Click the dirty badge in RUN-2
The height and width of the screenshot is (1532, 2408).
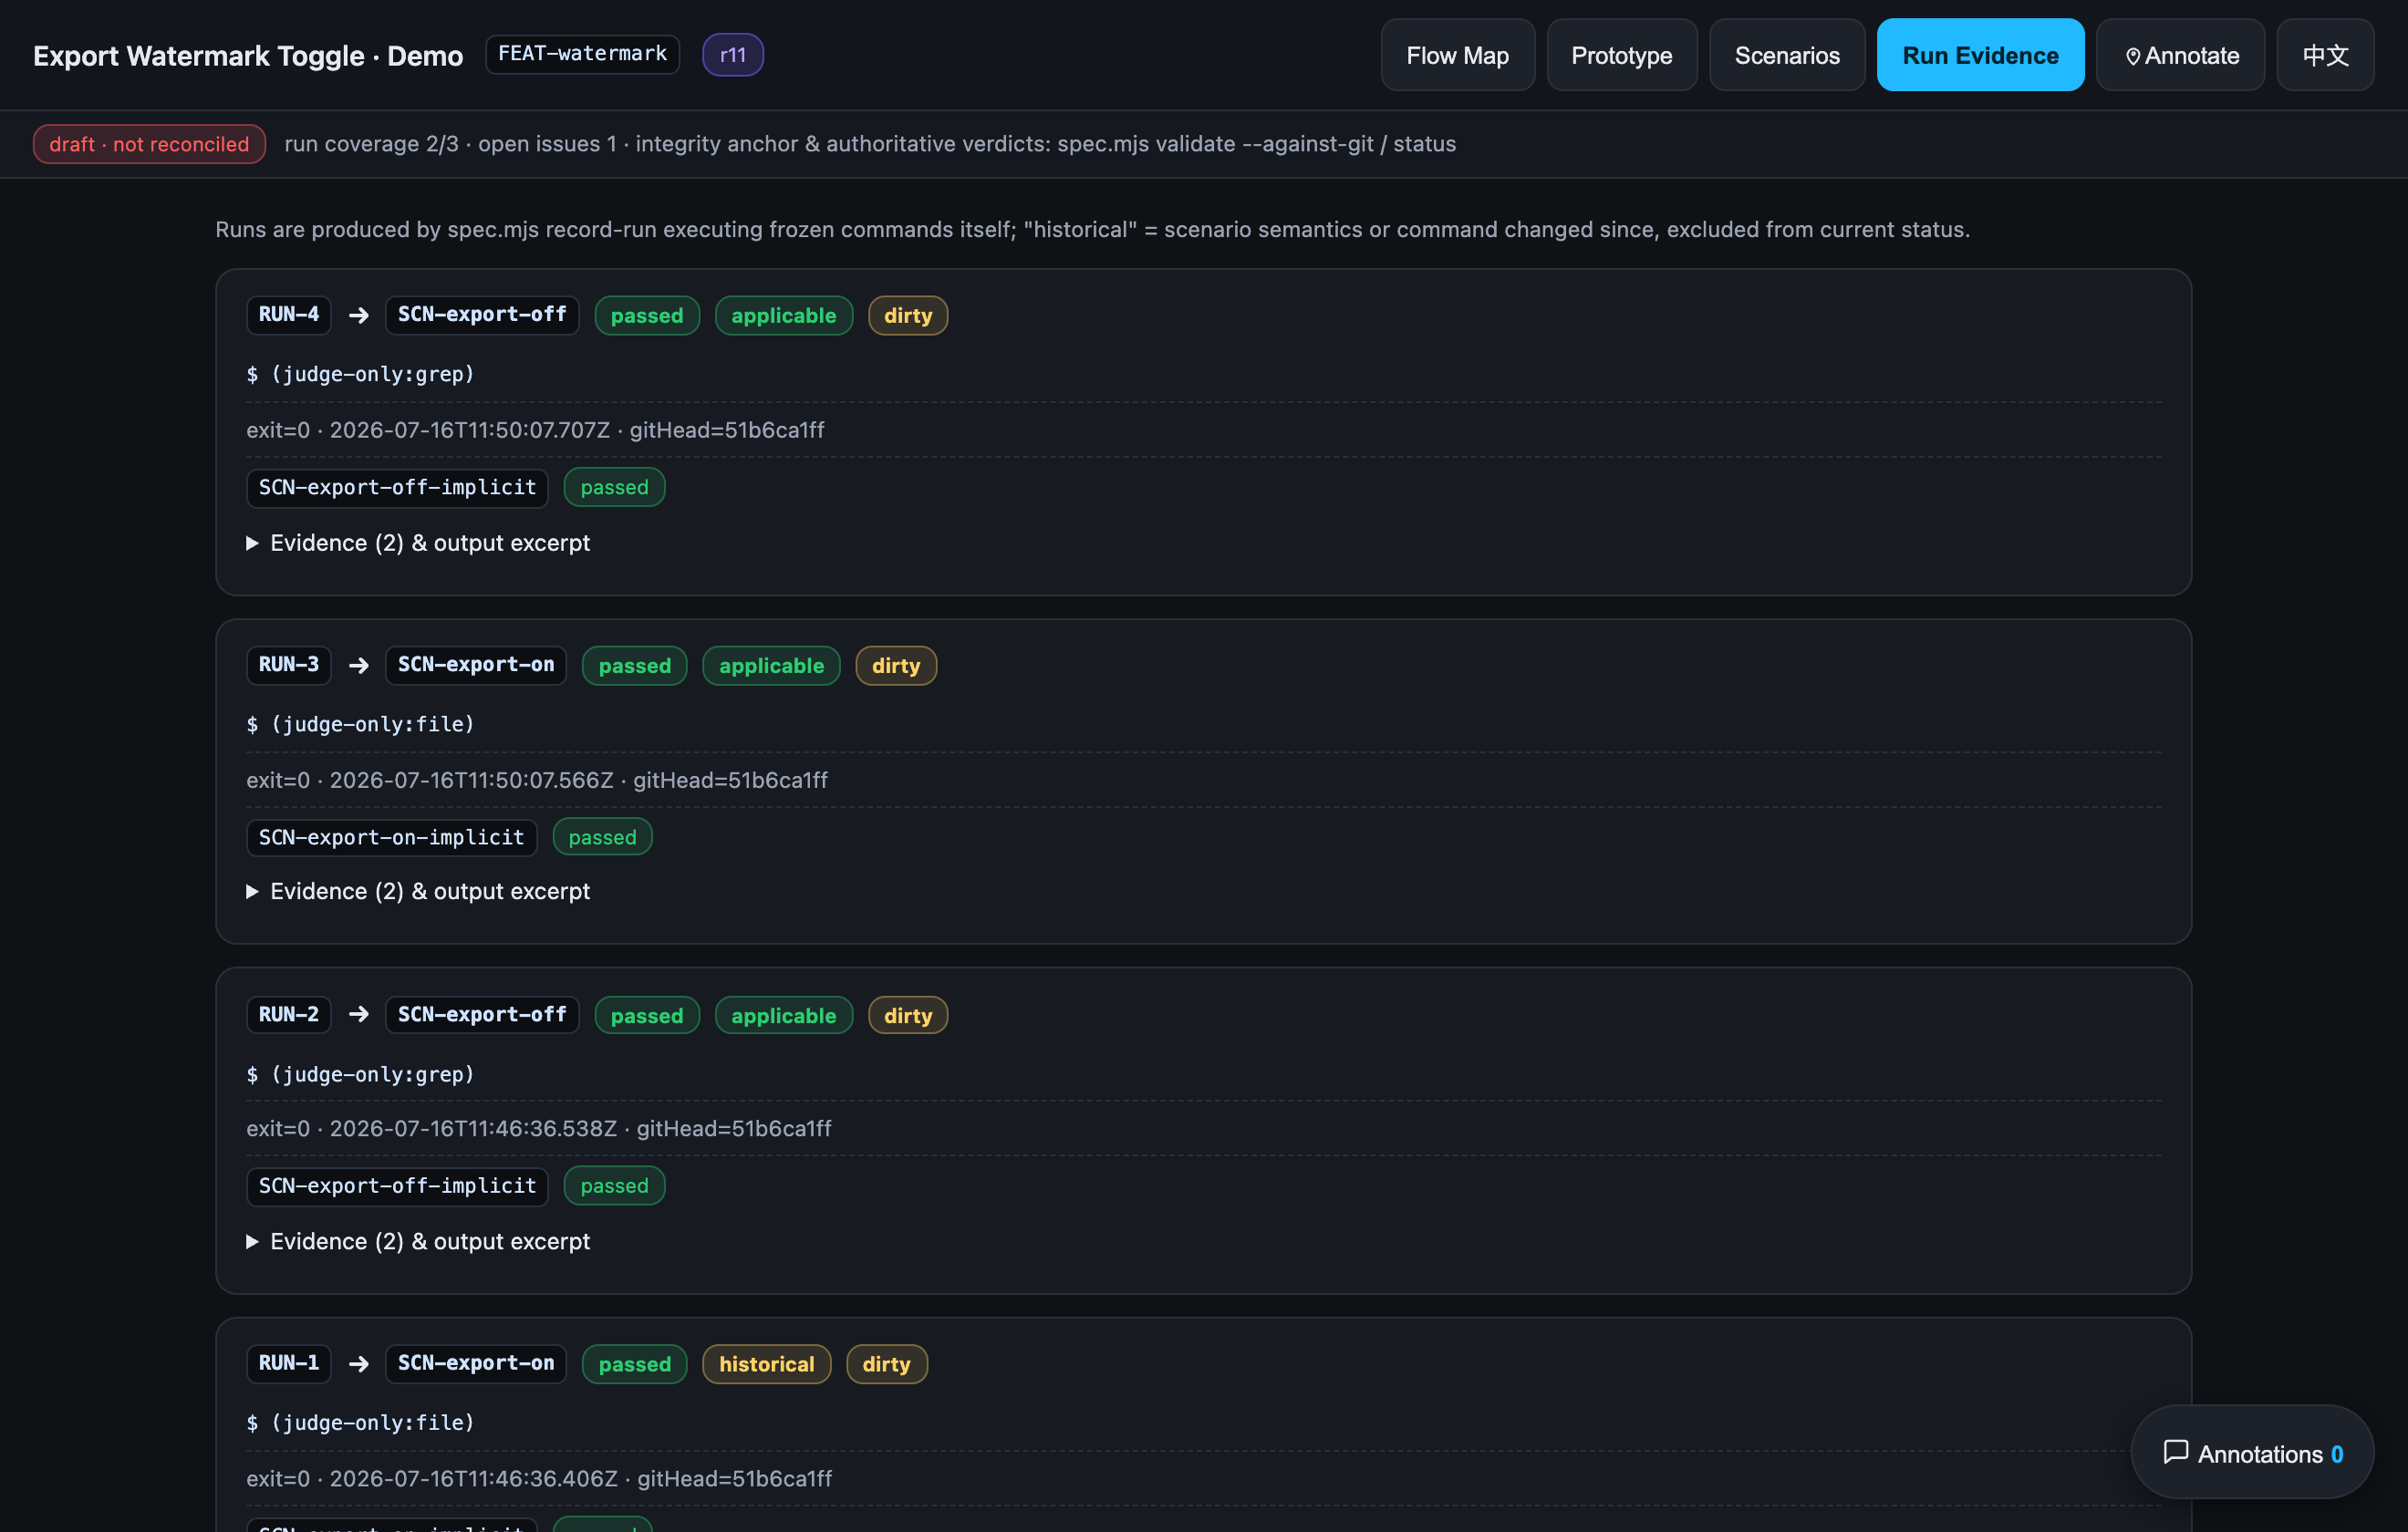(907, 1016)
